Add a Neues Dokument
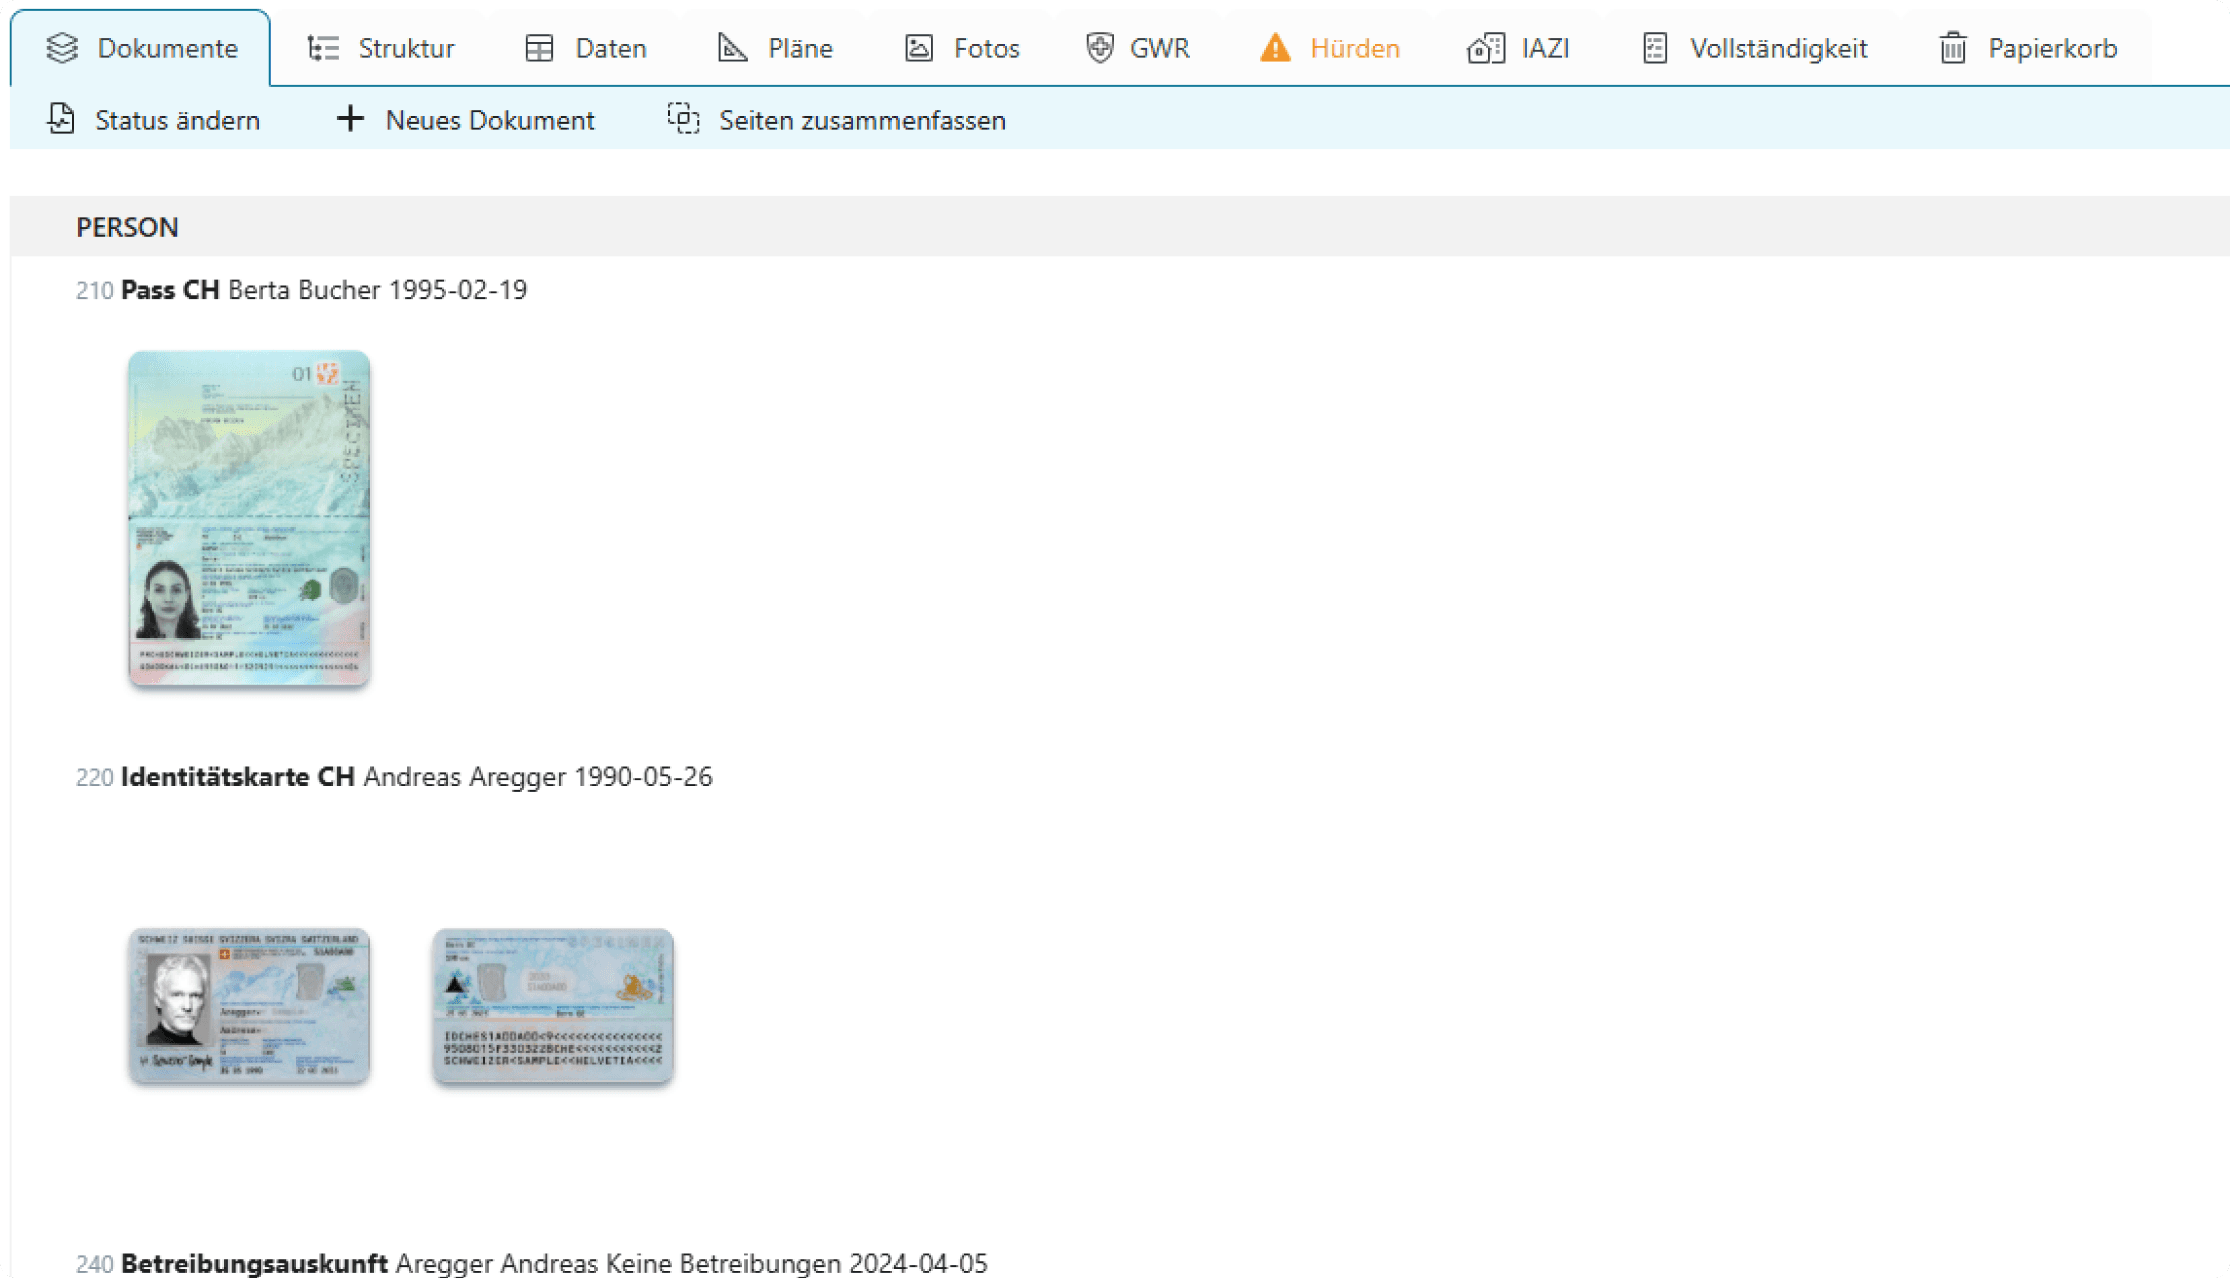Screen dimensions: 2230x1278 pyautogui.click(x=465, y=120)
